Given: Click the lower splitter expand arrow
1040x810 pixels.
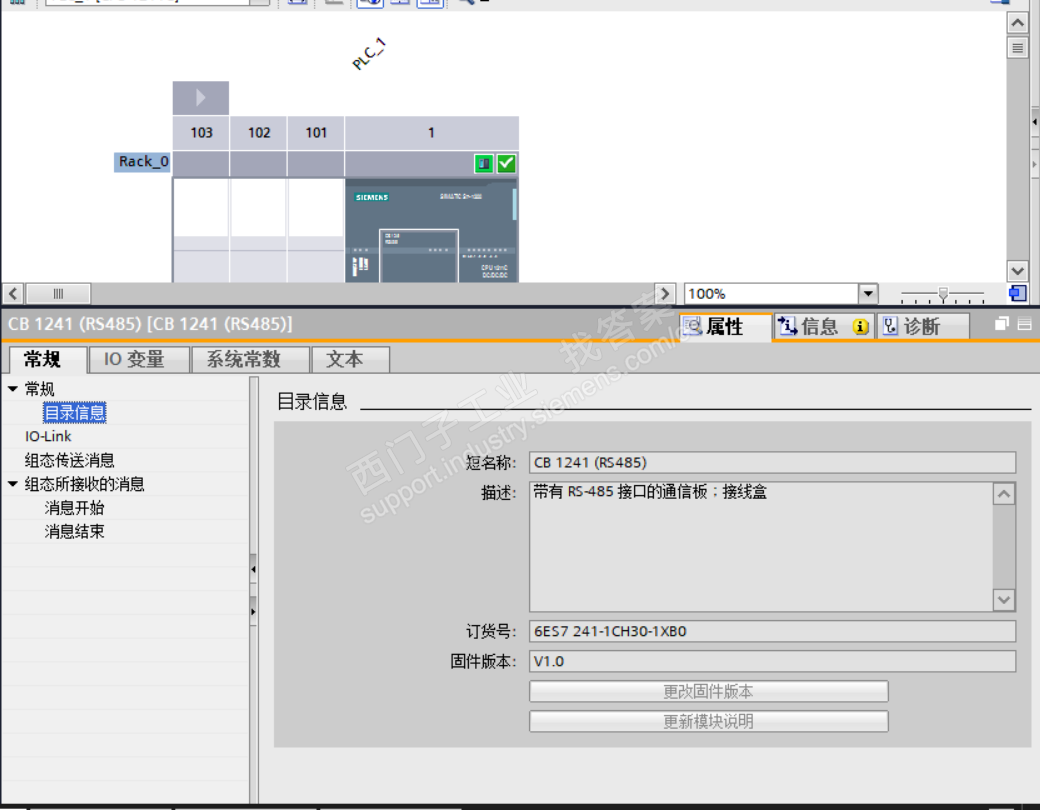Looking at the screenshot, I should coord(253,611).
